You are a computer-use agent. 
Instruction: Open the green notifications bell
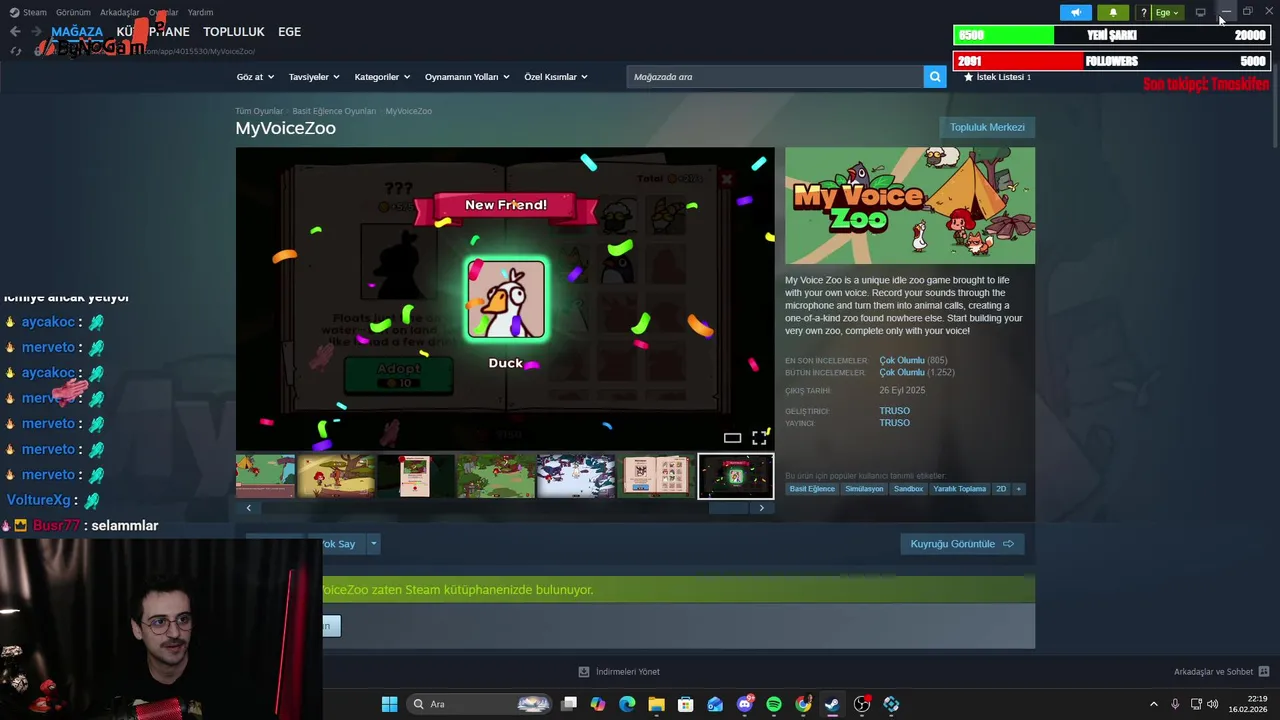pos(1113,13)
